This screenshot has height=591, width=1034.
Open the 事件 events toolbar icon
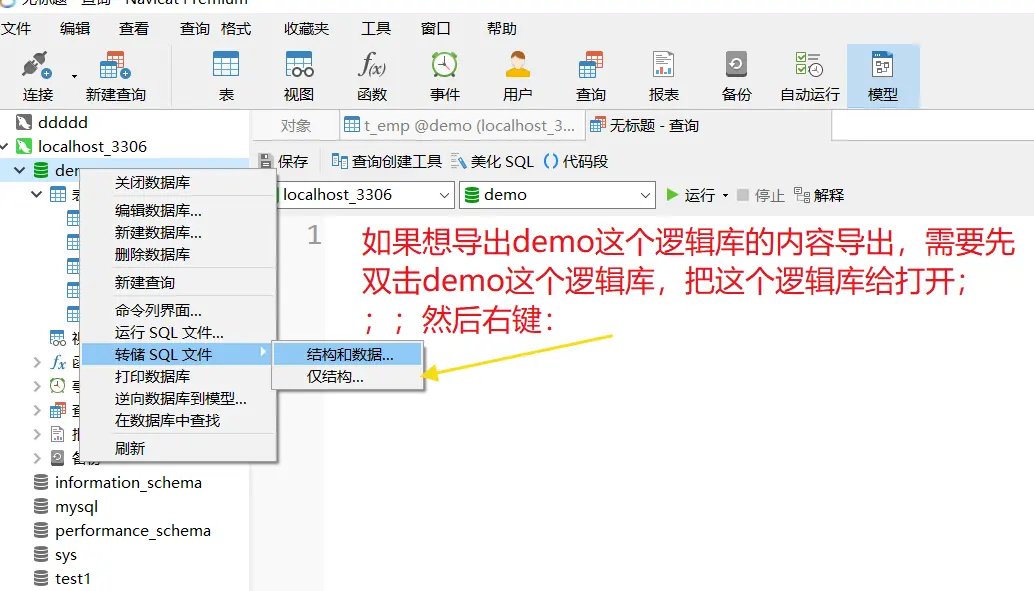pyautogui.click(x=444, y=76)
